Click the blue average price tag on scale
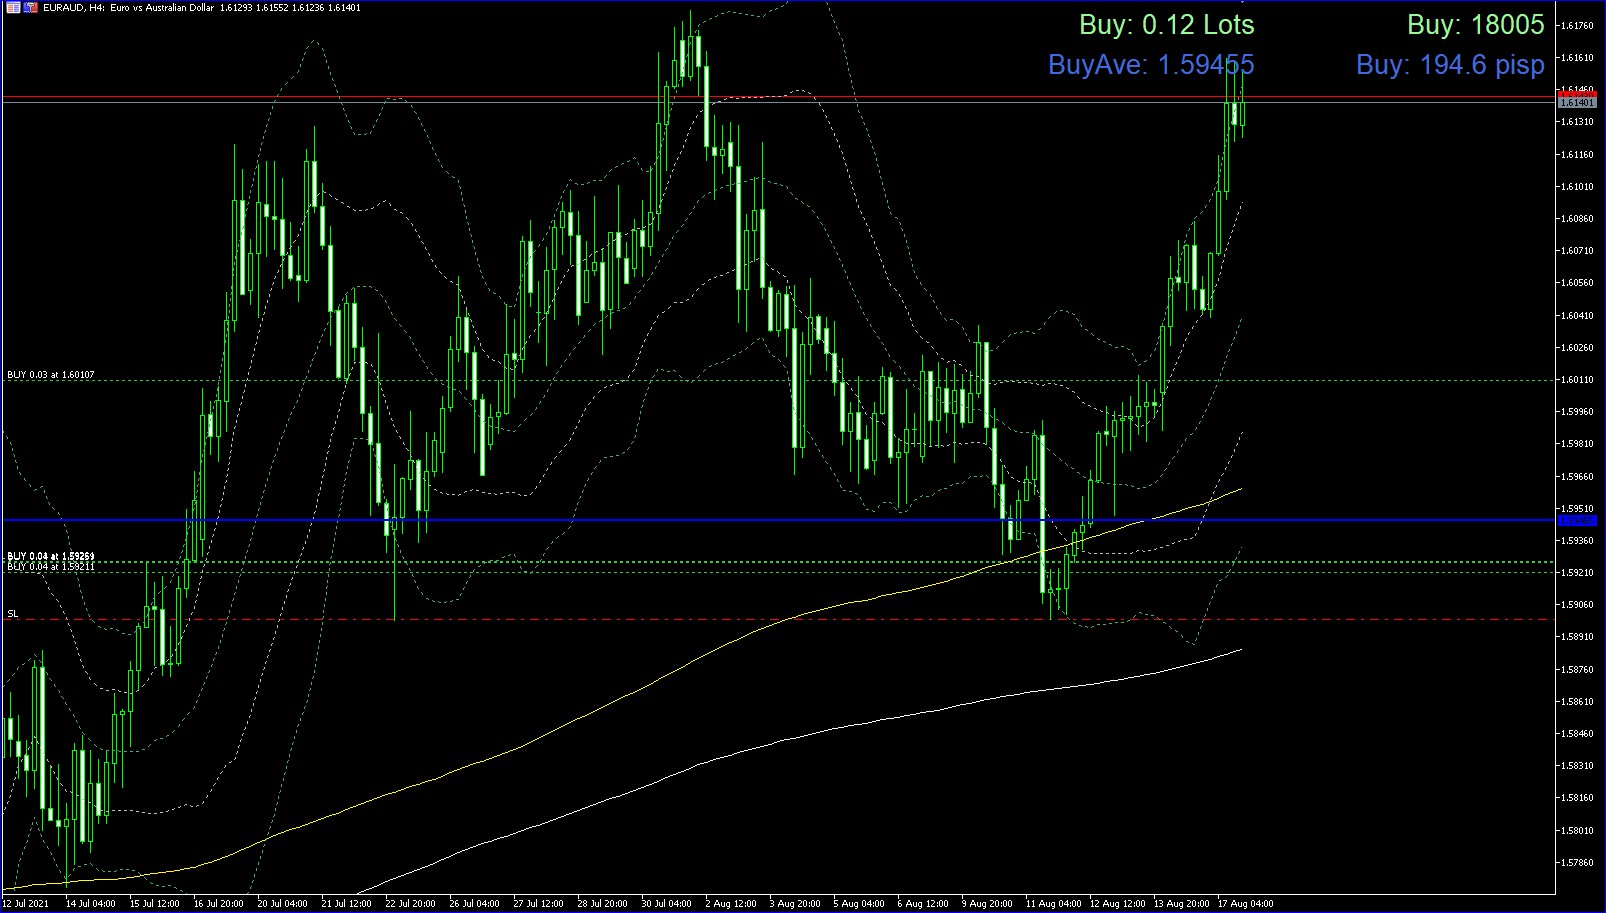Image resolution: width=1606 pixels, height=913 pixels. coord(1578,521)
